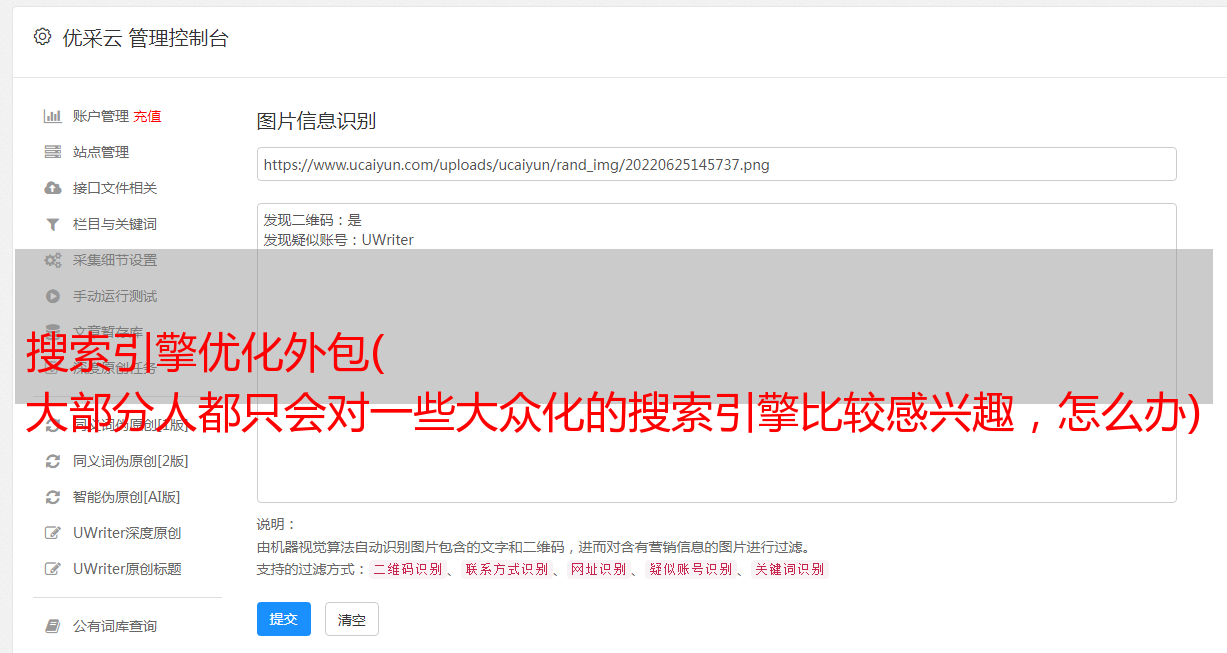Click the blue 提交 button
The width and height of the screenshot is (1227, 653).
tap(284, 619)
